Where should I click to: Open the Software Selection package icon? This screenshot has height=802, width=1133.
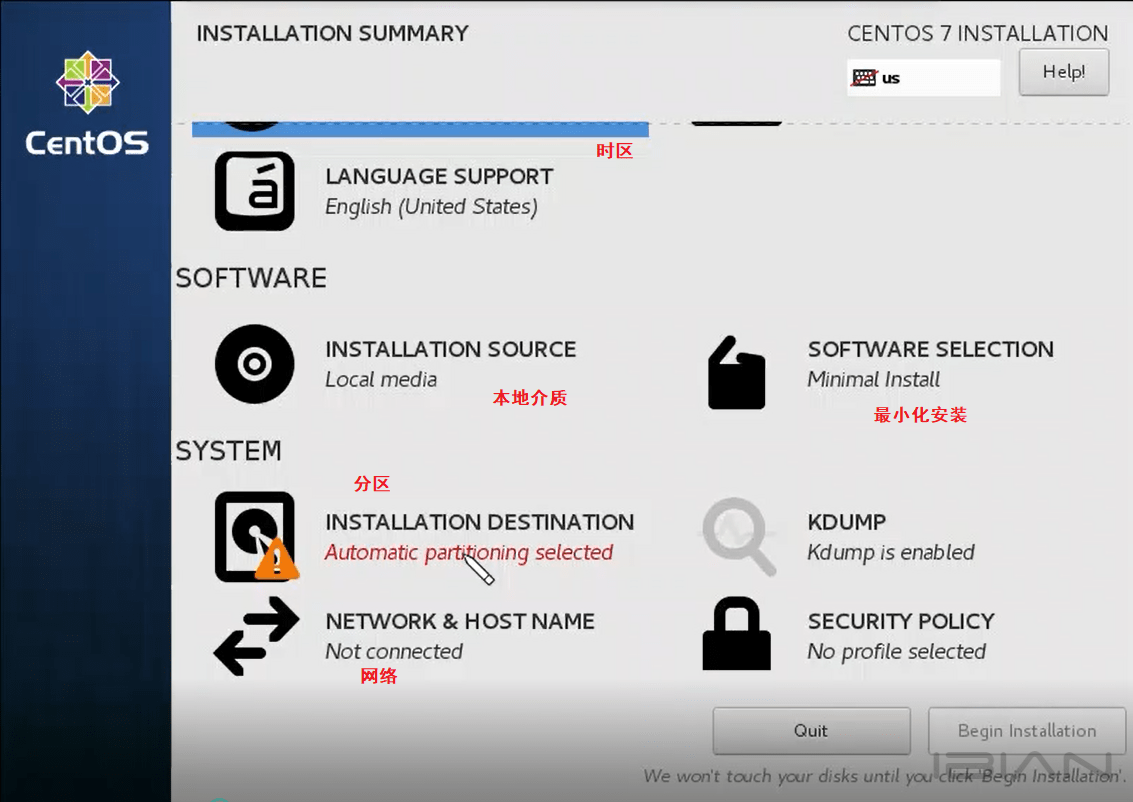pos(736,373)
